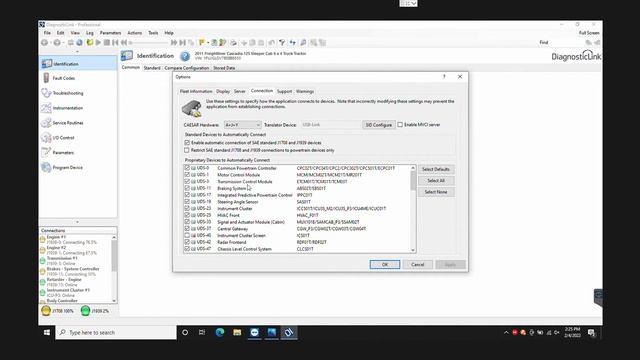Viewport: 640px width, 360px height.
Task: Switch to the Server tab in Options
Action: pyautogui.click(x=240, y=91)
